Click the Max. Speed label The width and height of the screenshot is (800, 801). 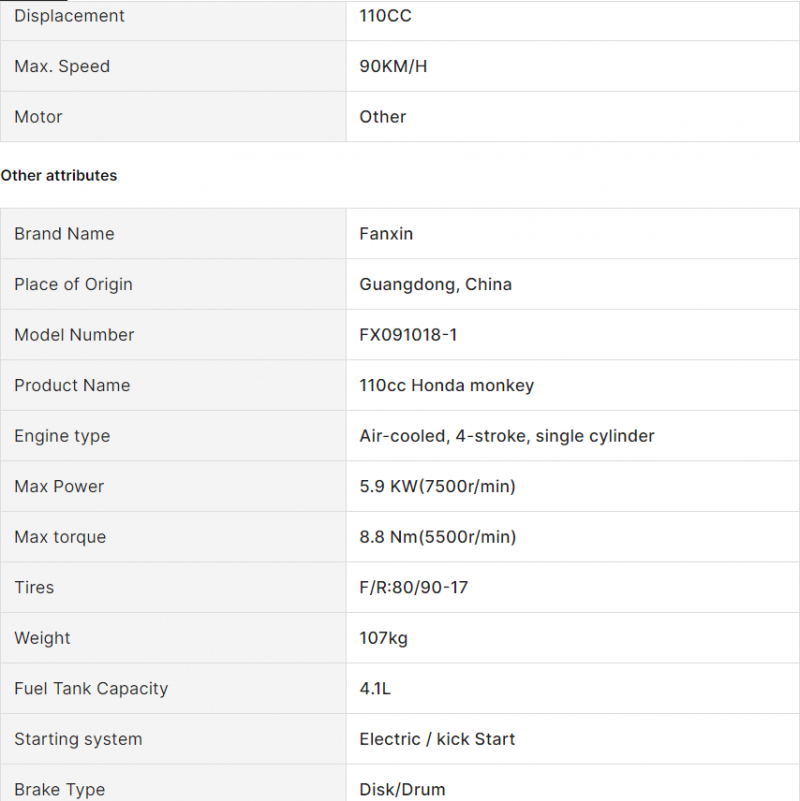[x=62, y=66]
